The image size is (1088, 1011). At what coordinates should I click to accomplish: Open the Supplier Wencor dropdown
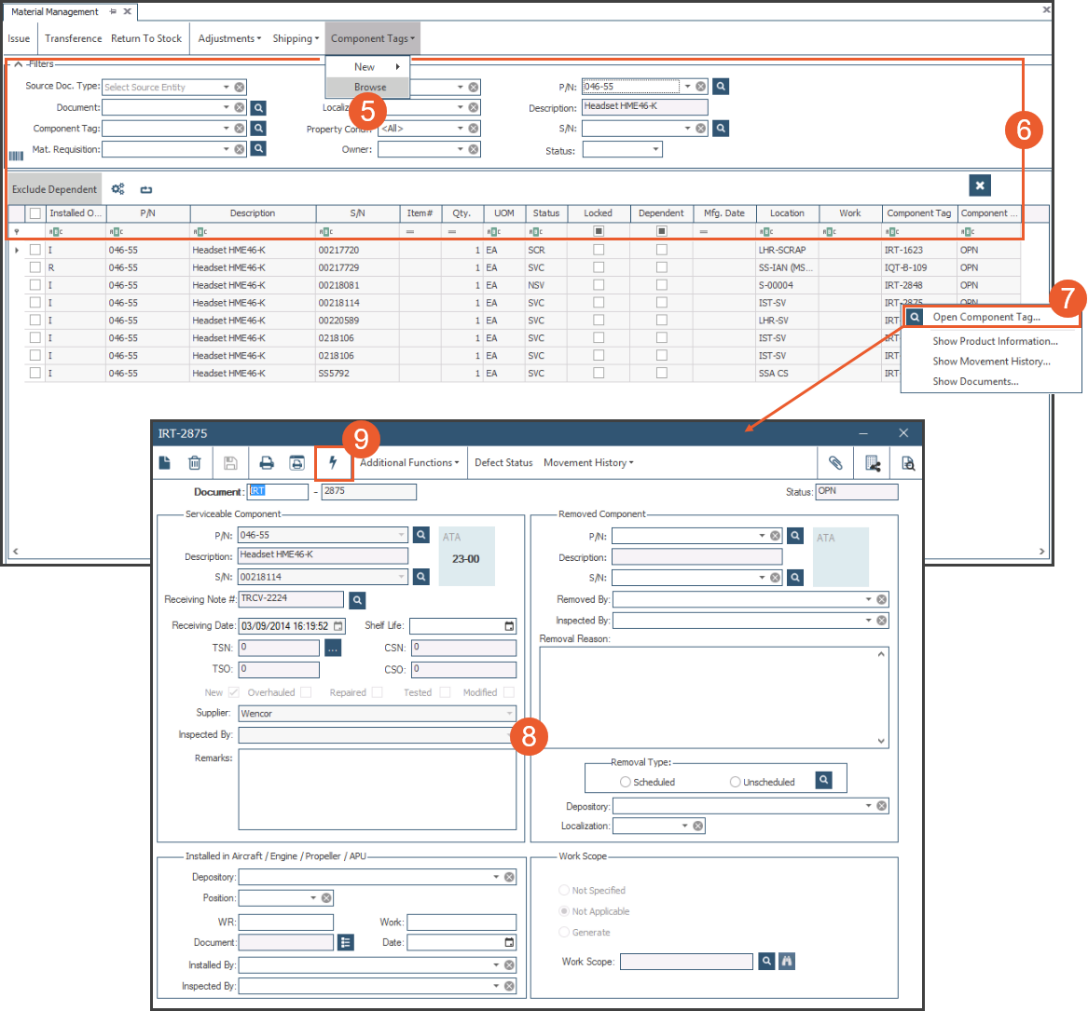[509, 713]
